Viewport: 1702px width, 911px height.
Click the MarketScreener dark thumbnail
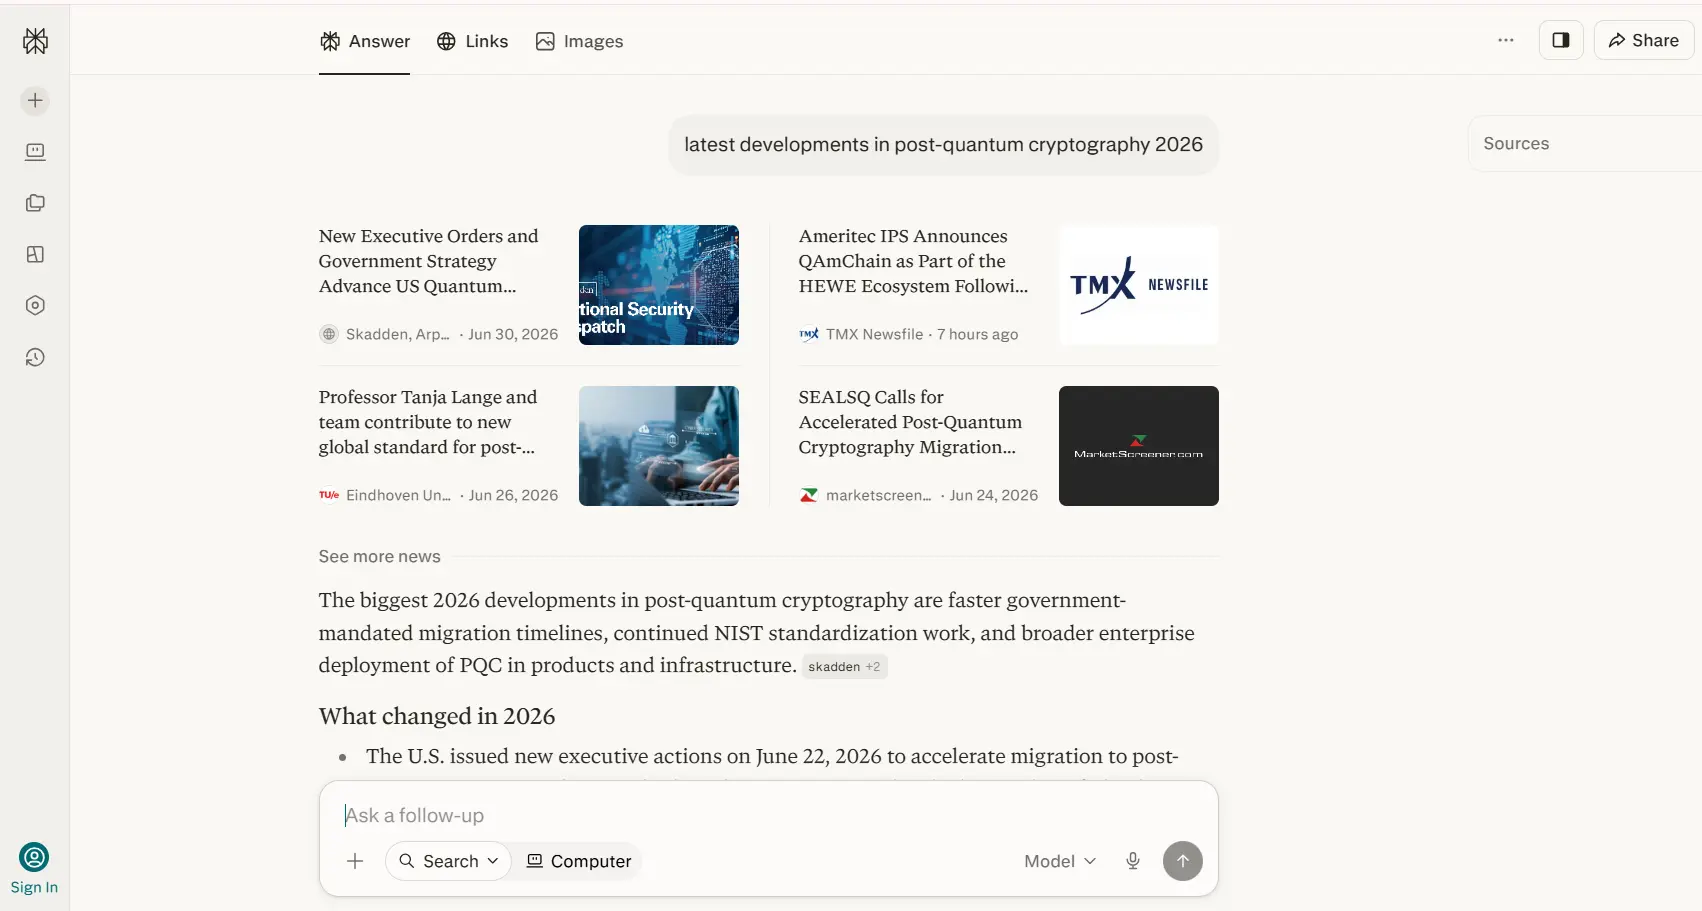pos(1139,446)
